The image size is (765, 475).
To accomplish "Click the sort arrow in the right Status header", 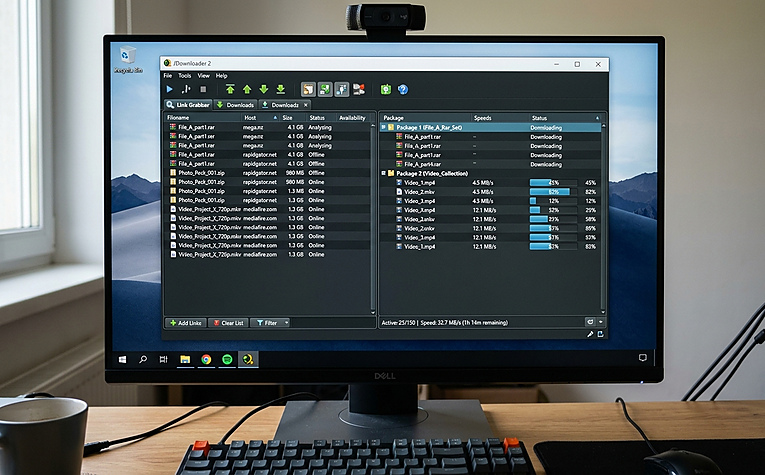I will point(597,118).
